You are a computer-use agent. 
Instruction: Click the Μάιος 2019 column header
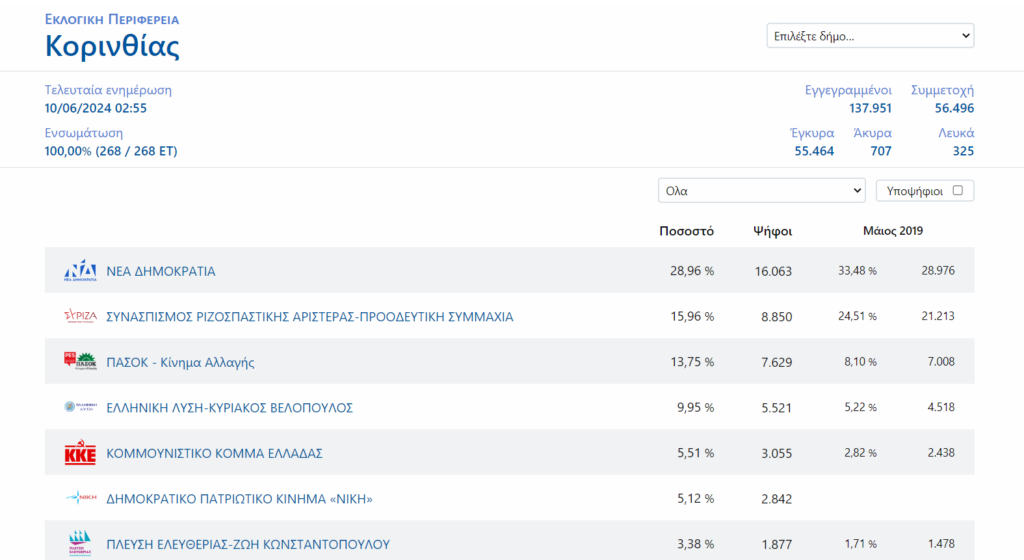893,230
